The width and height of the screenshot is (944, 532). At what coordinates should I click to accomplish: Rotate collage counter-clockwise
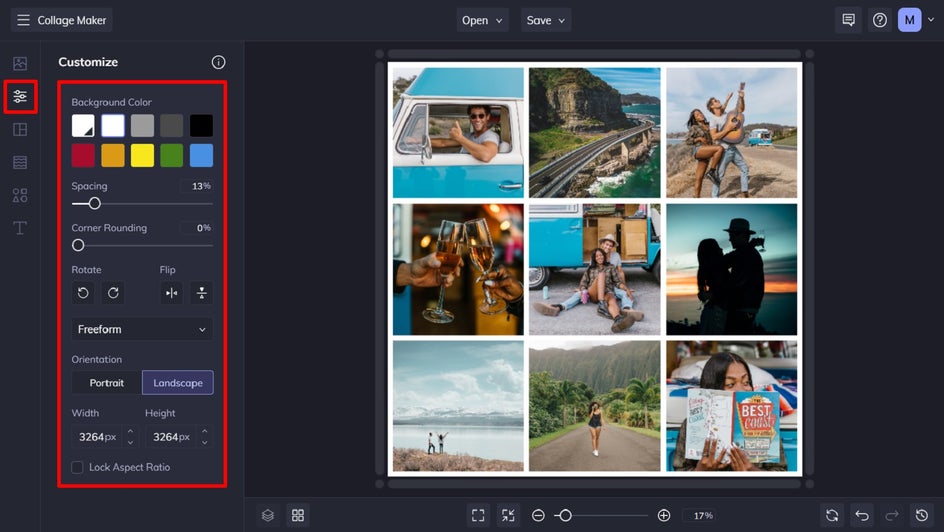83,293
